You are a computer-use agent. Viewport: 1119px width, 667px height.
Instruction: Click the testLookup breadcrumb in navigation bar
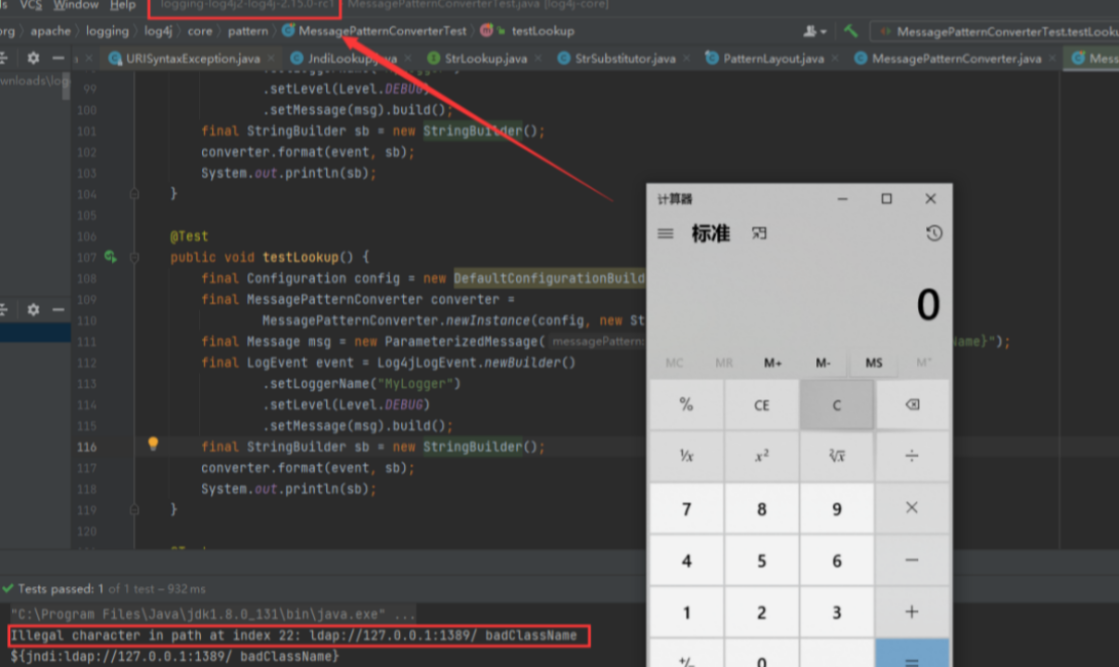[x=543, y=31]
